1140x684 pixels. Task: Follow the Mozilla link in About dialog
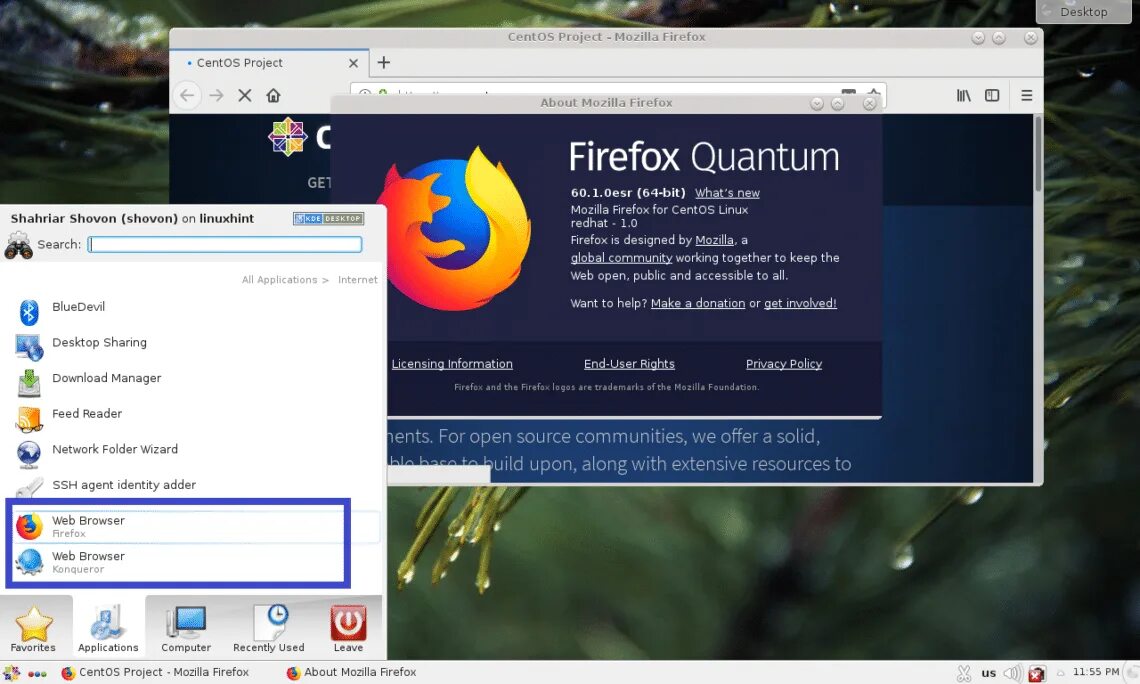714,240
